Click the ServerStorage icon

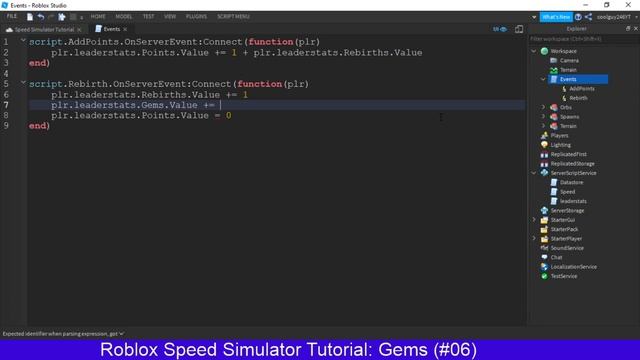pyautogui.click(x=544, y=211)
